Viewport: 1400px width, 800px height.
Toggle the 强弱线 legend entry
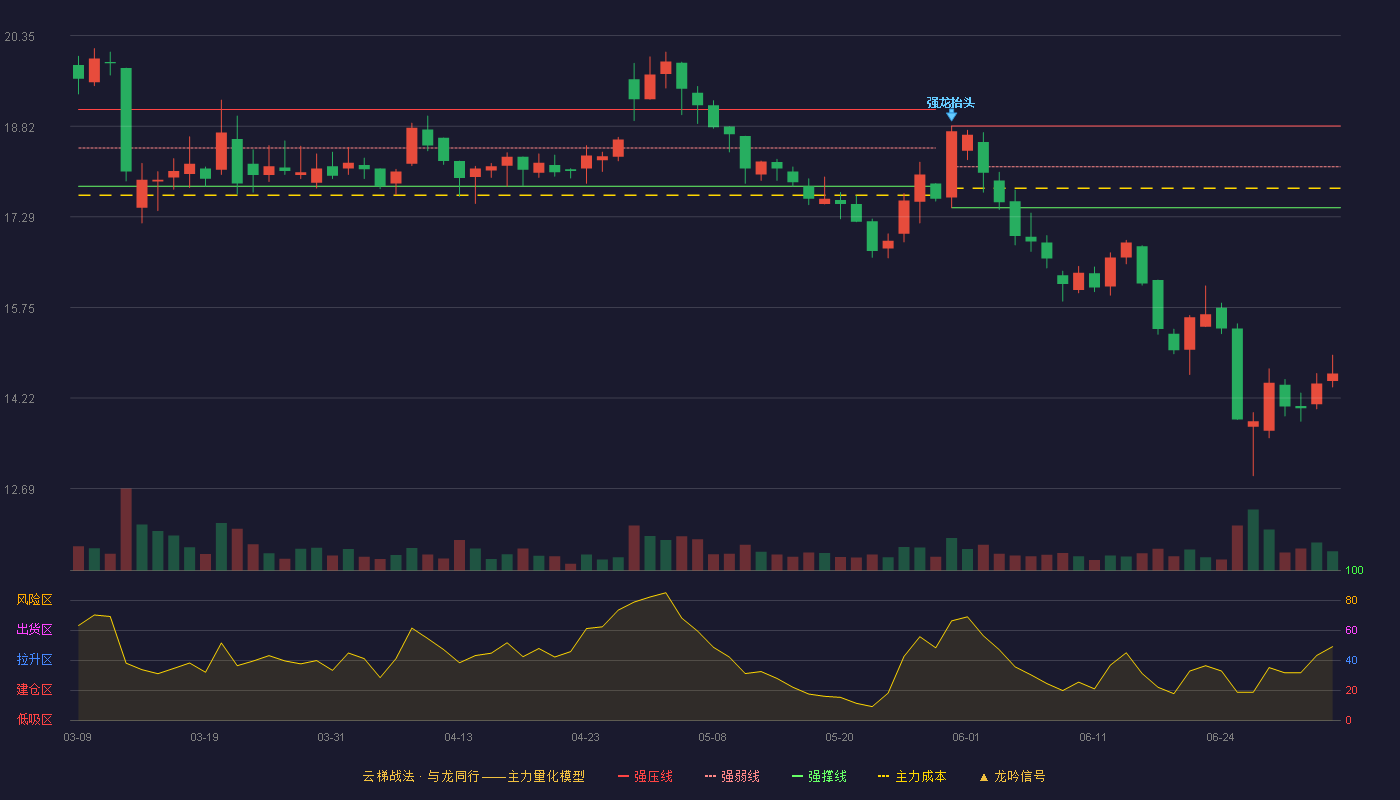coord(732,776)
